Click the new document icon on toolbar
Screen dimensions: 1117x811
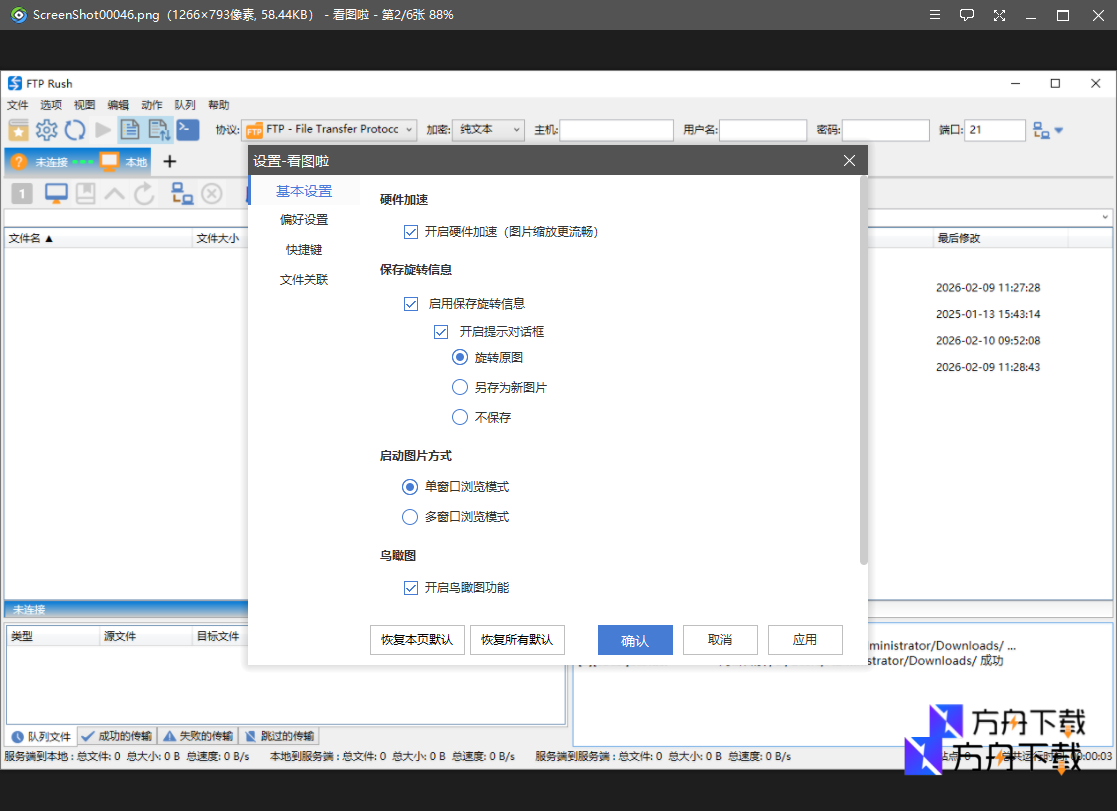(x=131, y=130)
